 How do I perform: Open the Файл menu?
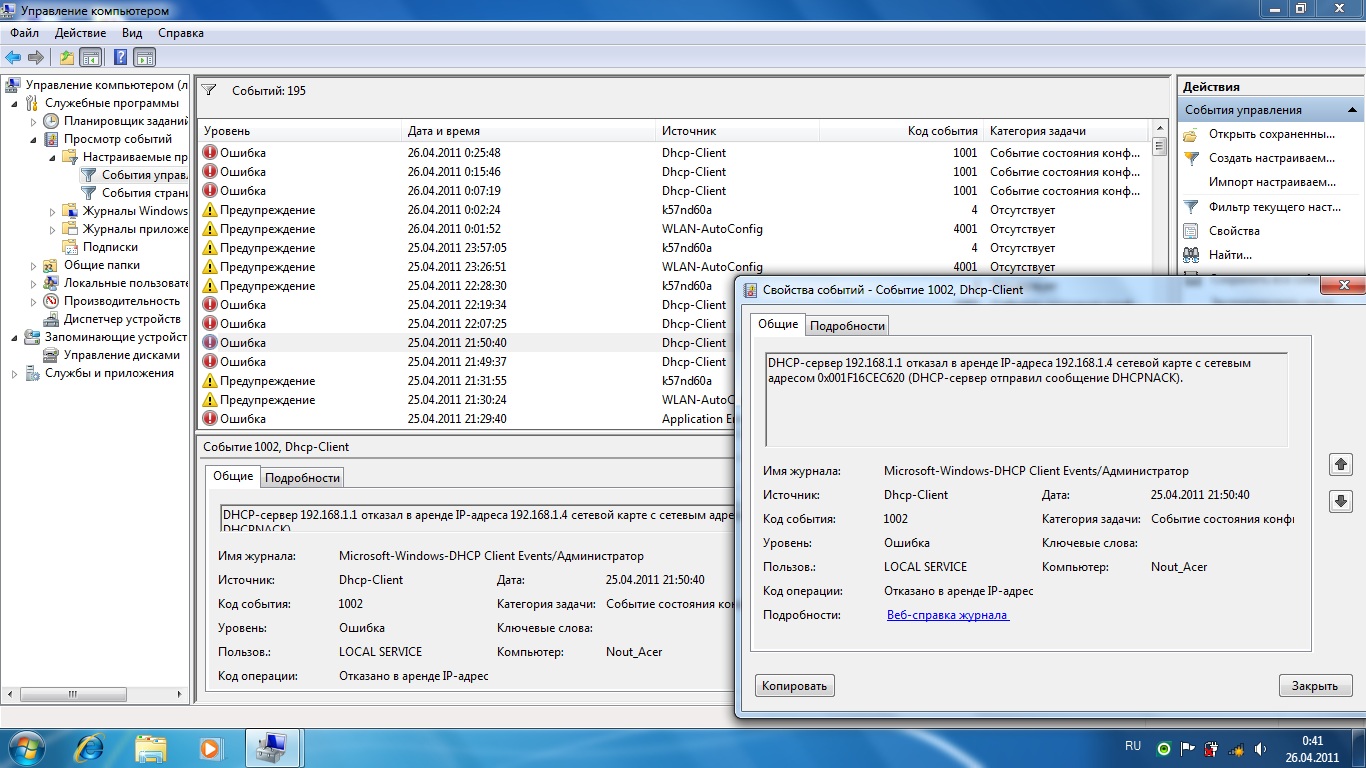coord(25,33)
